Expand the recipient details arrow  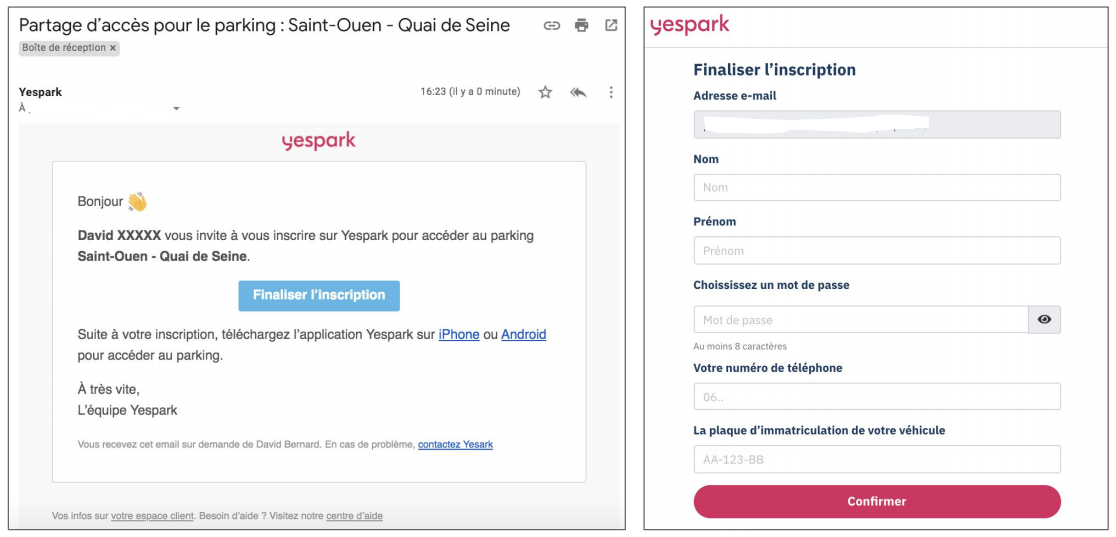pyautogui.click(x=176, y=109)
